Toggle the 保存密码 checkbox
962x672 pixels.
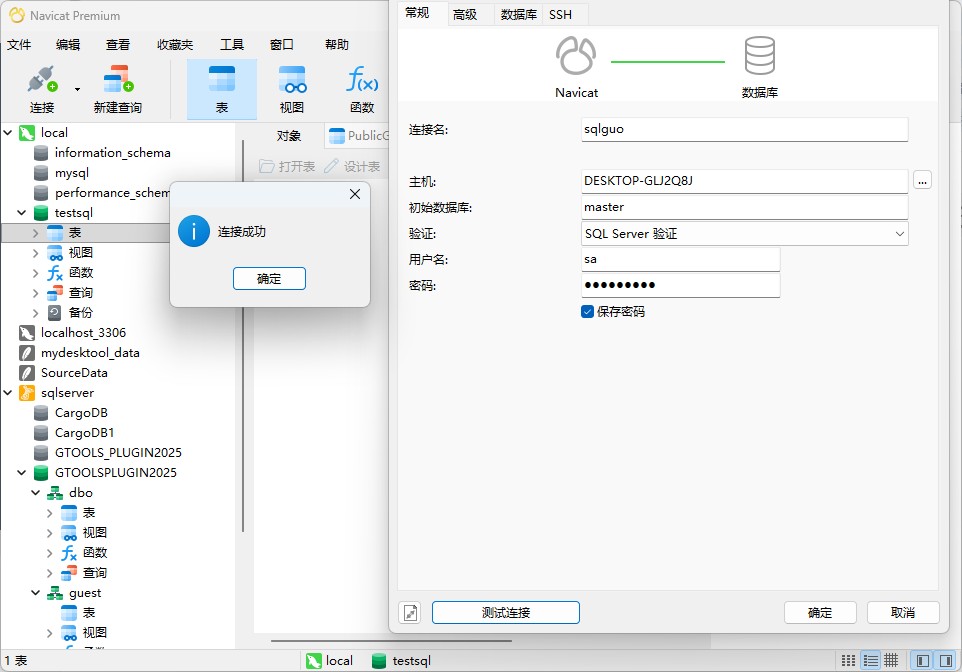(x=587, y=311)
